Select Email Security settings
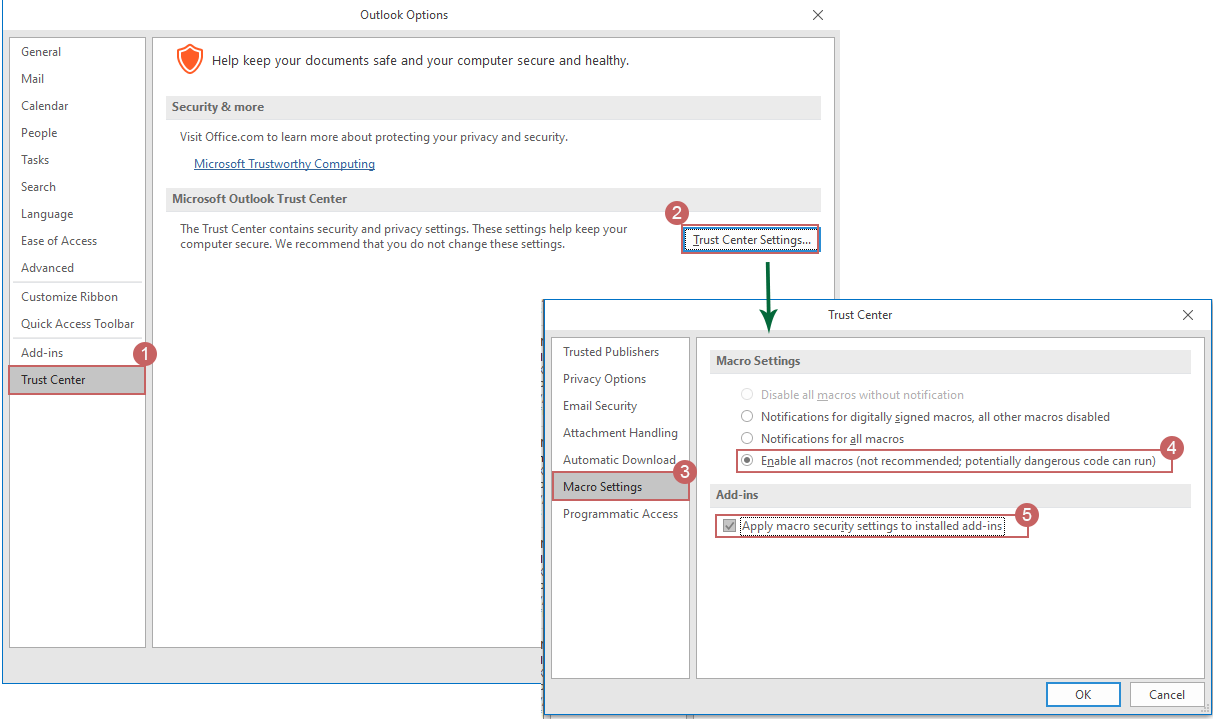The width and height of the screenshot is (1213, 721). click(x=600, y=405)
